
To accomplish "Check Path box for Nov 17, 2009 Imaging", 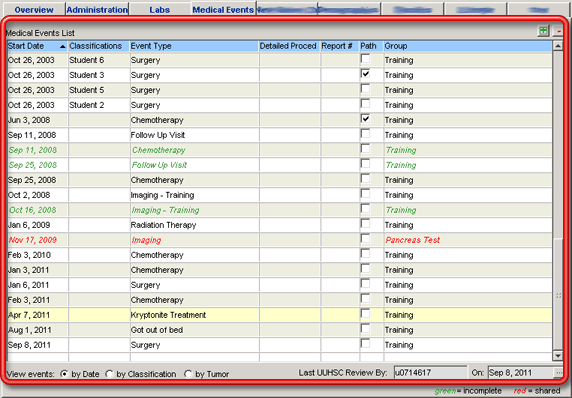I will point(365,239).
